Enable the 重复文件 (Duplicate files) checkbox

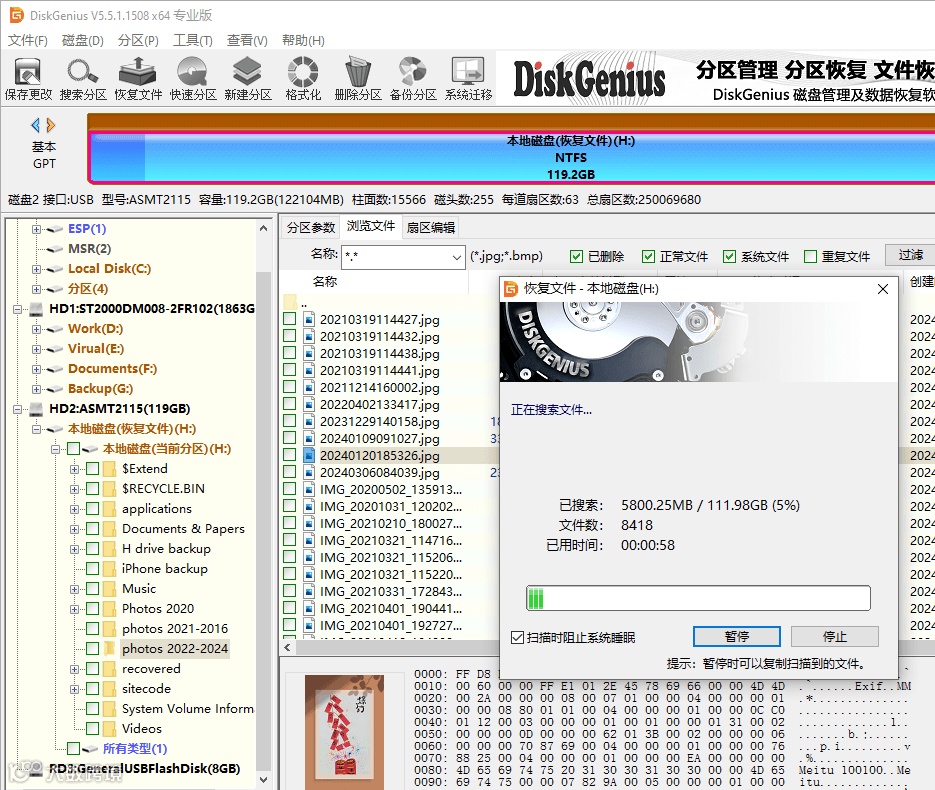[810, 256]
